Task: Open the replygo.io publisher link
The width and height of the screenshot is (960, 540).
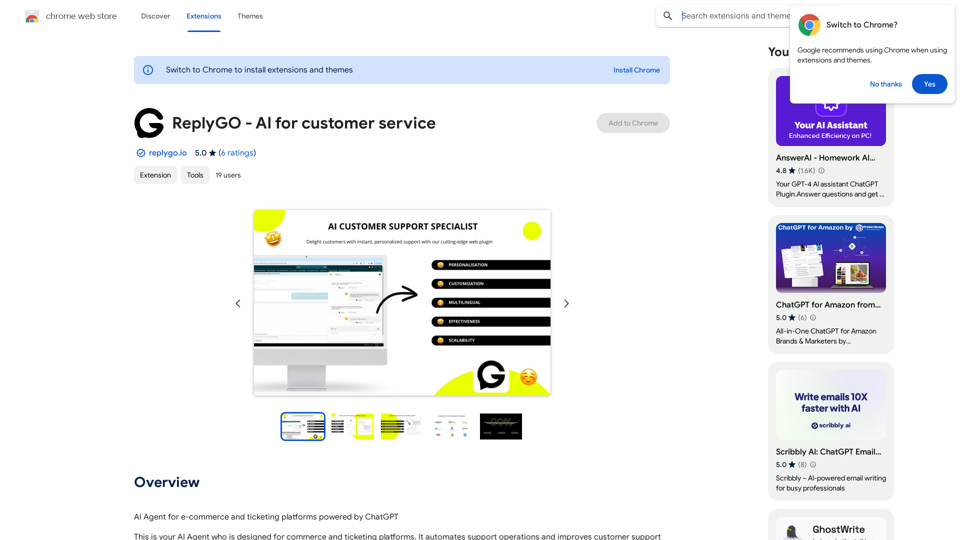Action: (167, 153)
